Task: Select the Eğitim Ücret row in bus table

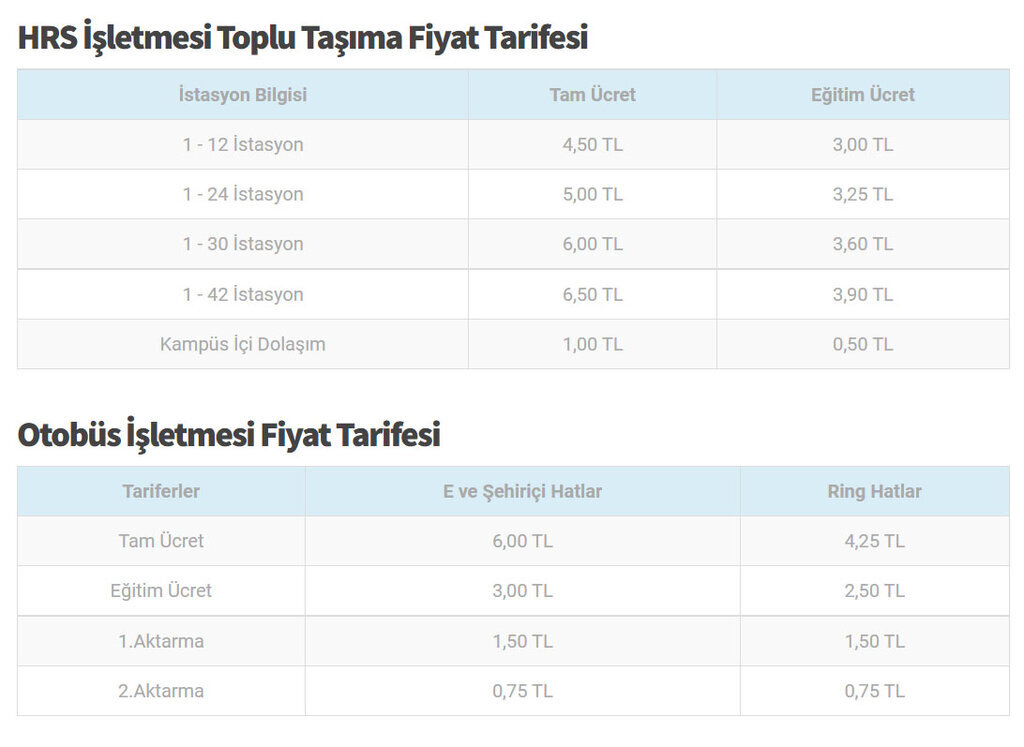Action: (x=161, y=591)
